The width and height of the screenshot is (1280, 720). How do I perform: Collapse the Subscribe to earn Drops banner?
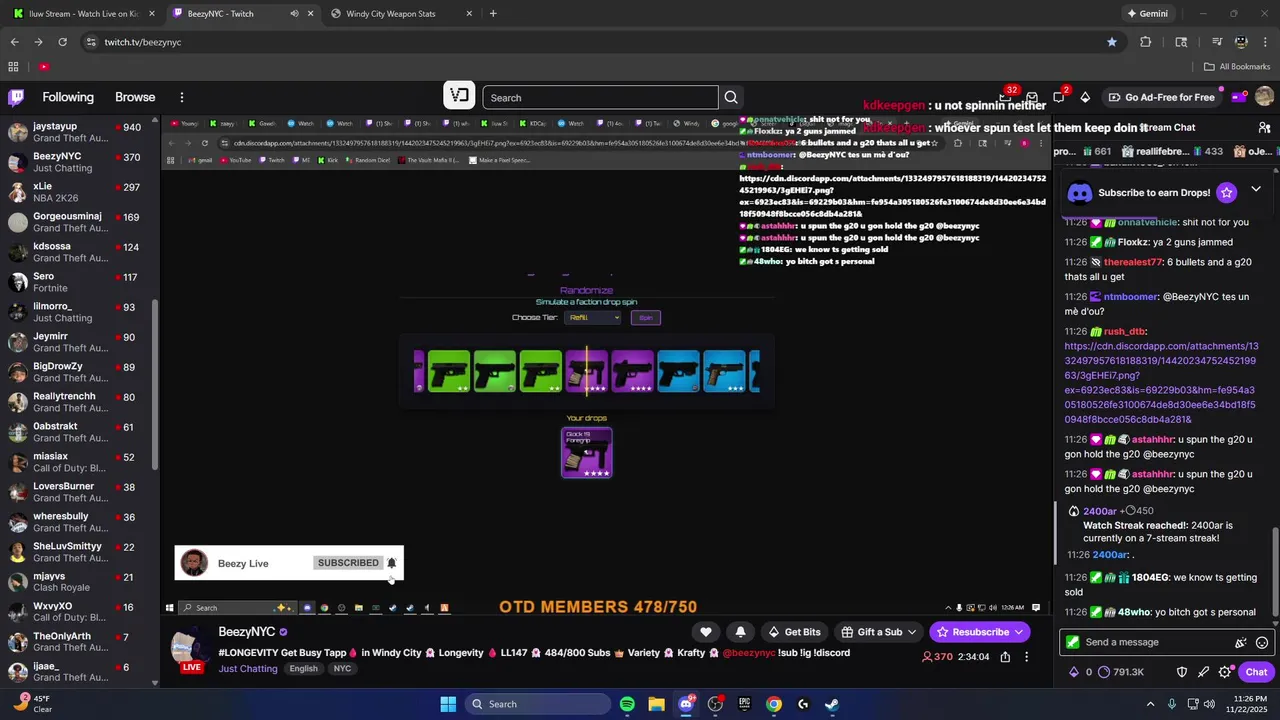click(x=1256, y=190)
